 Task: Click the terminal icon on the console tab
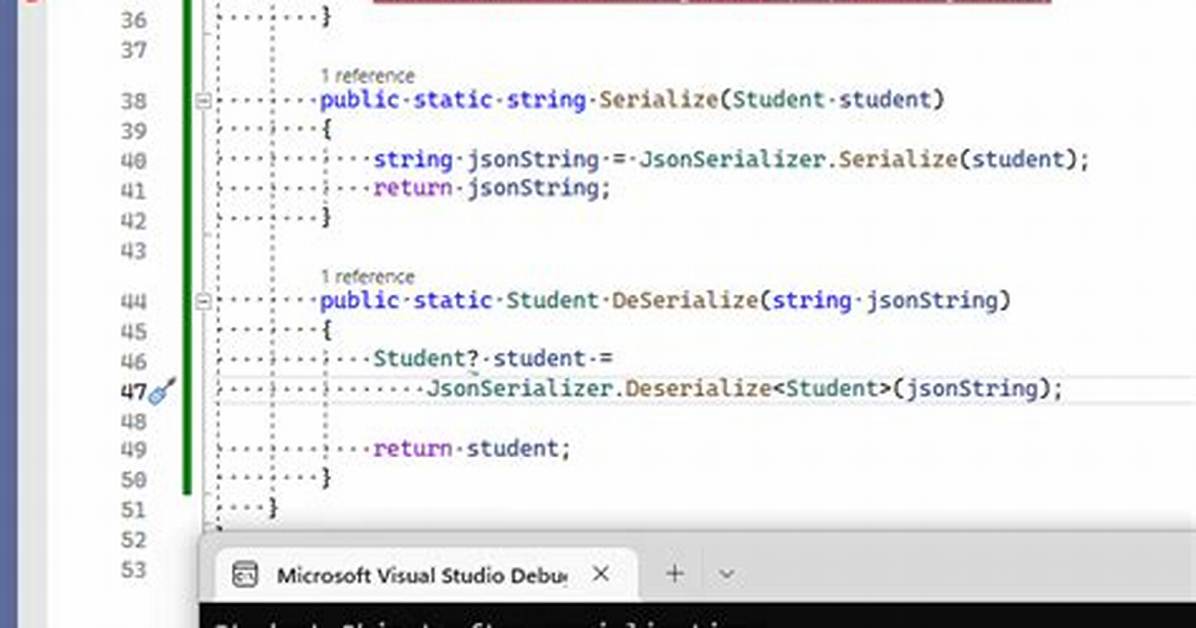[x=245, y=575]
